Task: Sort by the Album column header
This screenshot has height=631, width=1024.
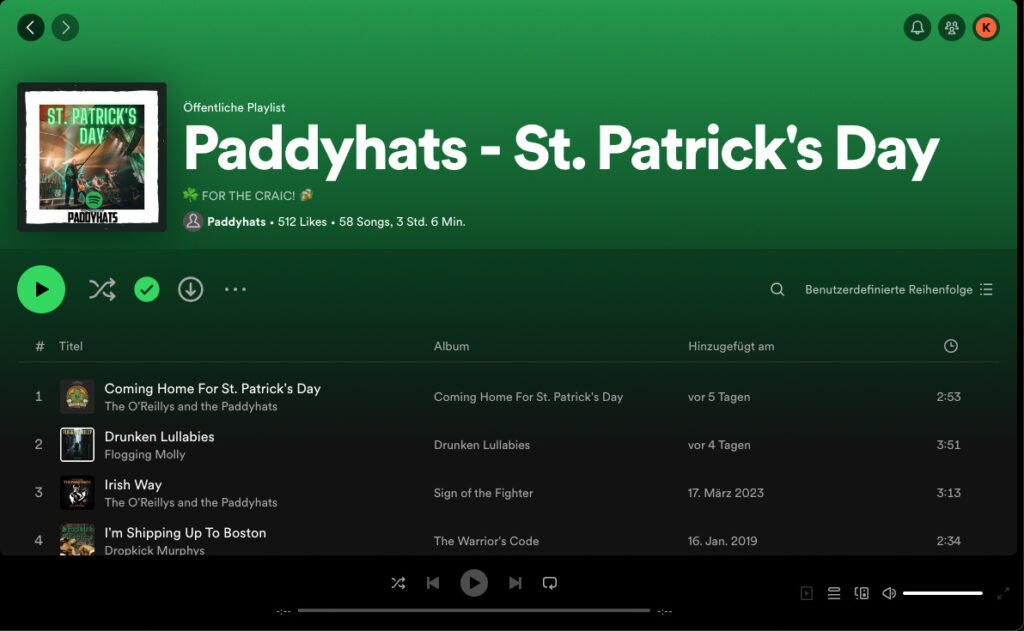Action: tap(451, 346)
